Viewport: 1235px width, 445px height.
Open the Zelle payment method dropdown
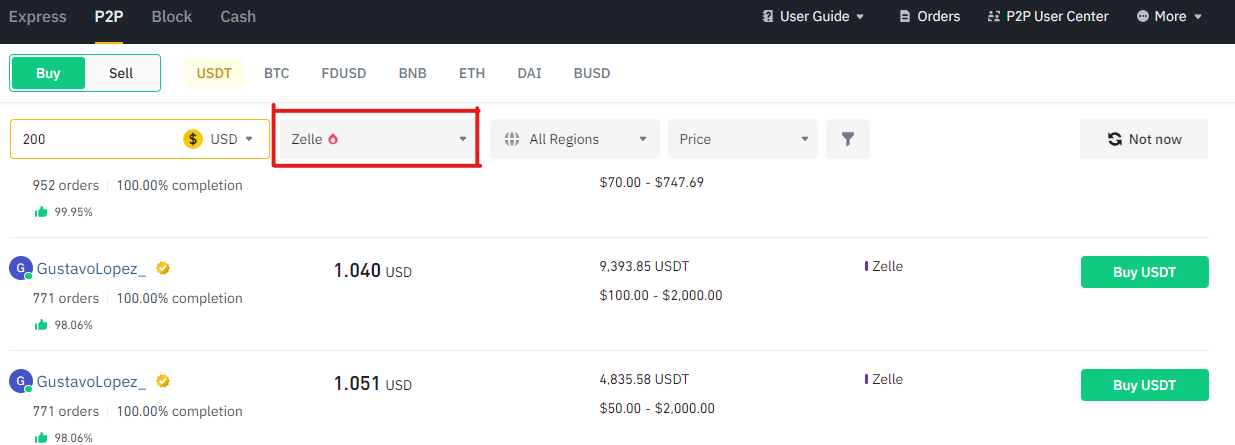(378, 139)
